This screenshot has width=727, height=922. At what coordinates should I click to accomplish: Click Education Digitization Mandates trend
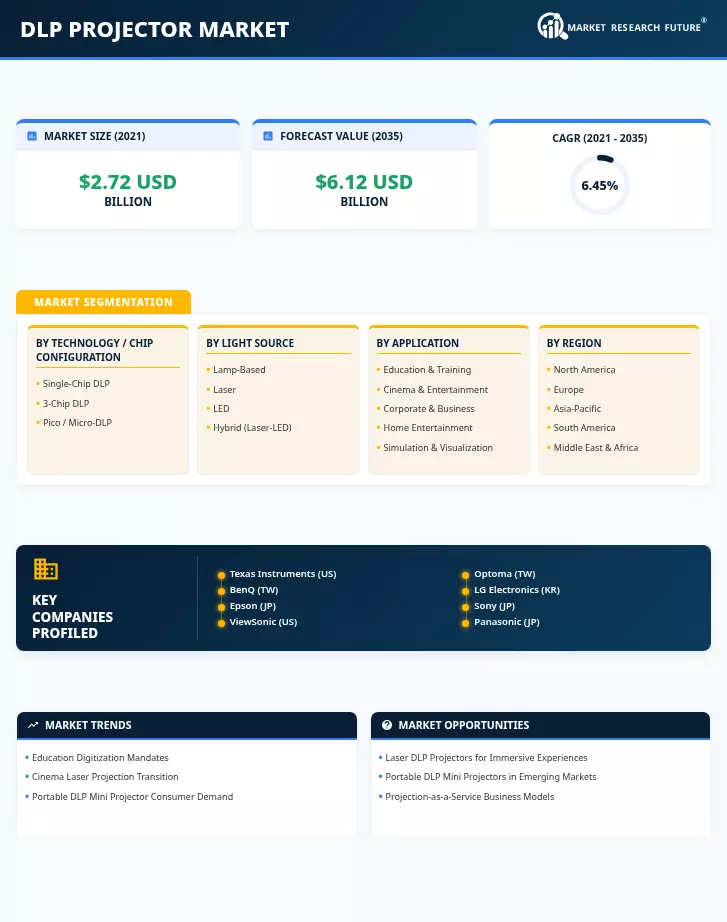[x=100, y=758]
